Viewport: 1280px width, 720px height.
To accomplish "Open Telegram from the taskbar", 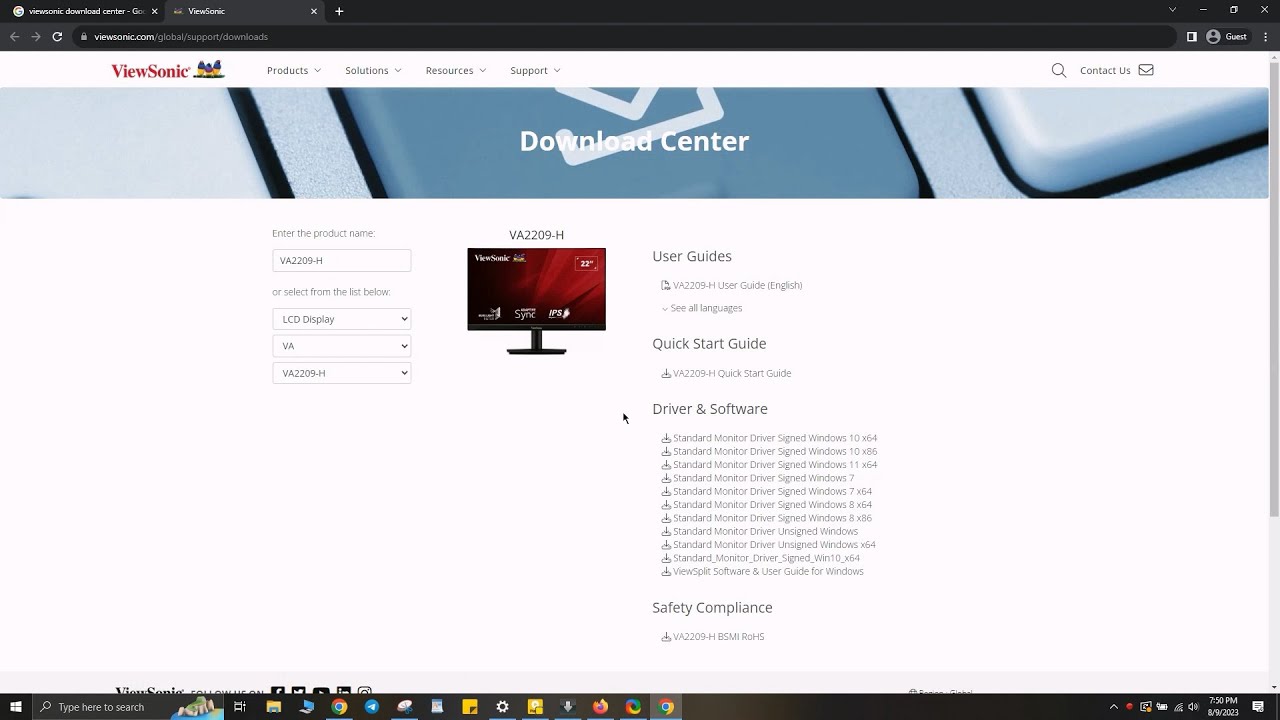I will 372,707.
